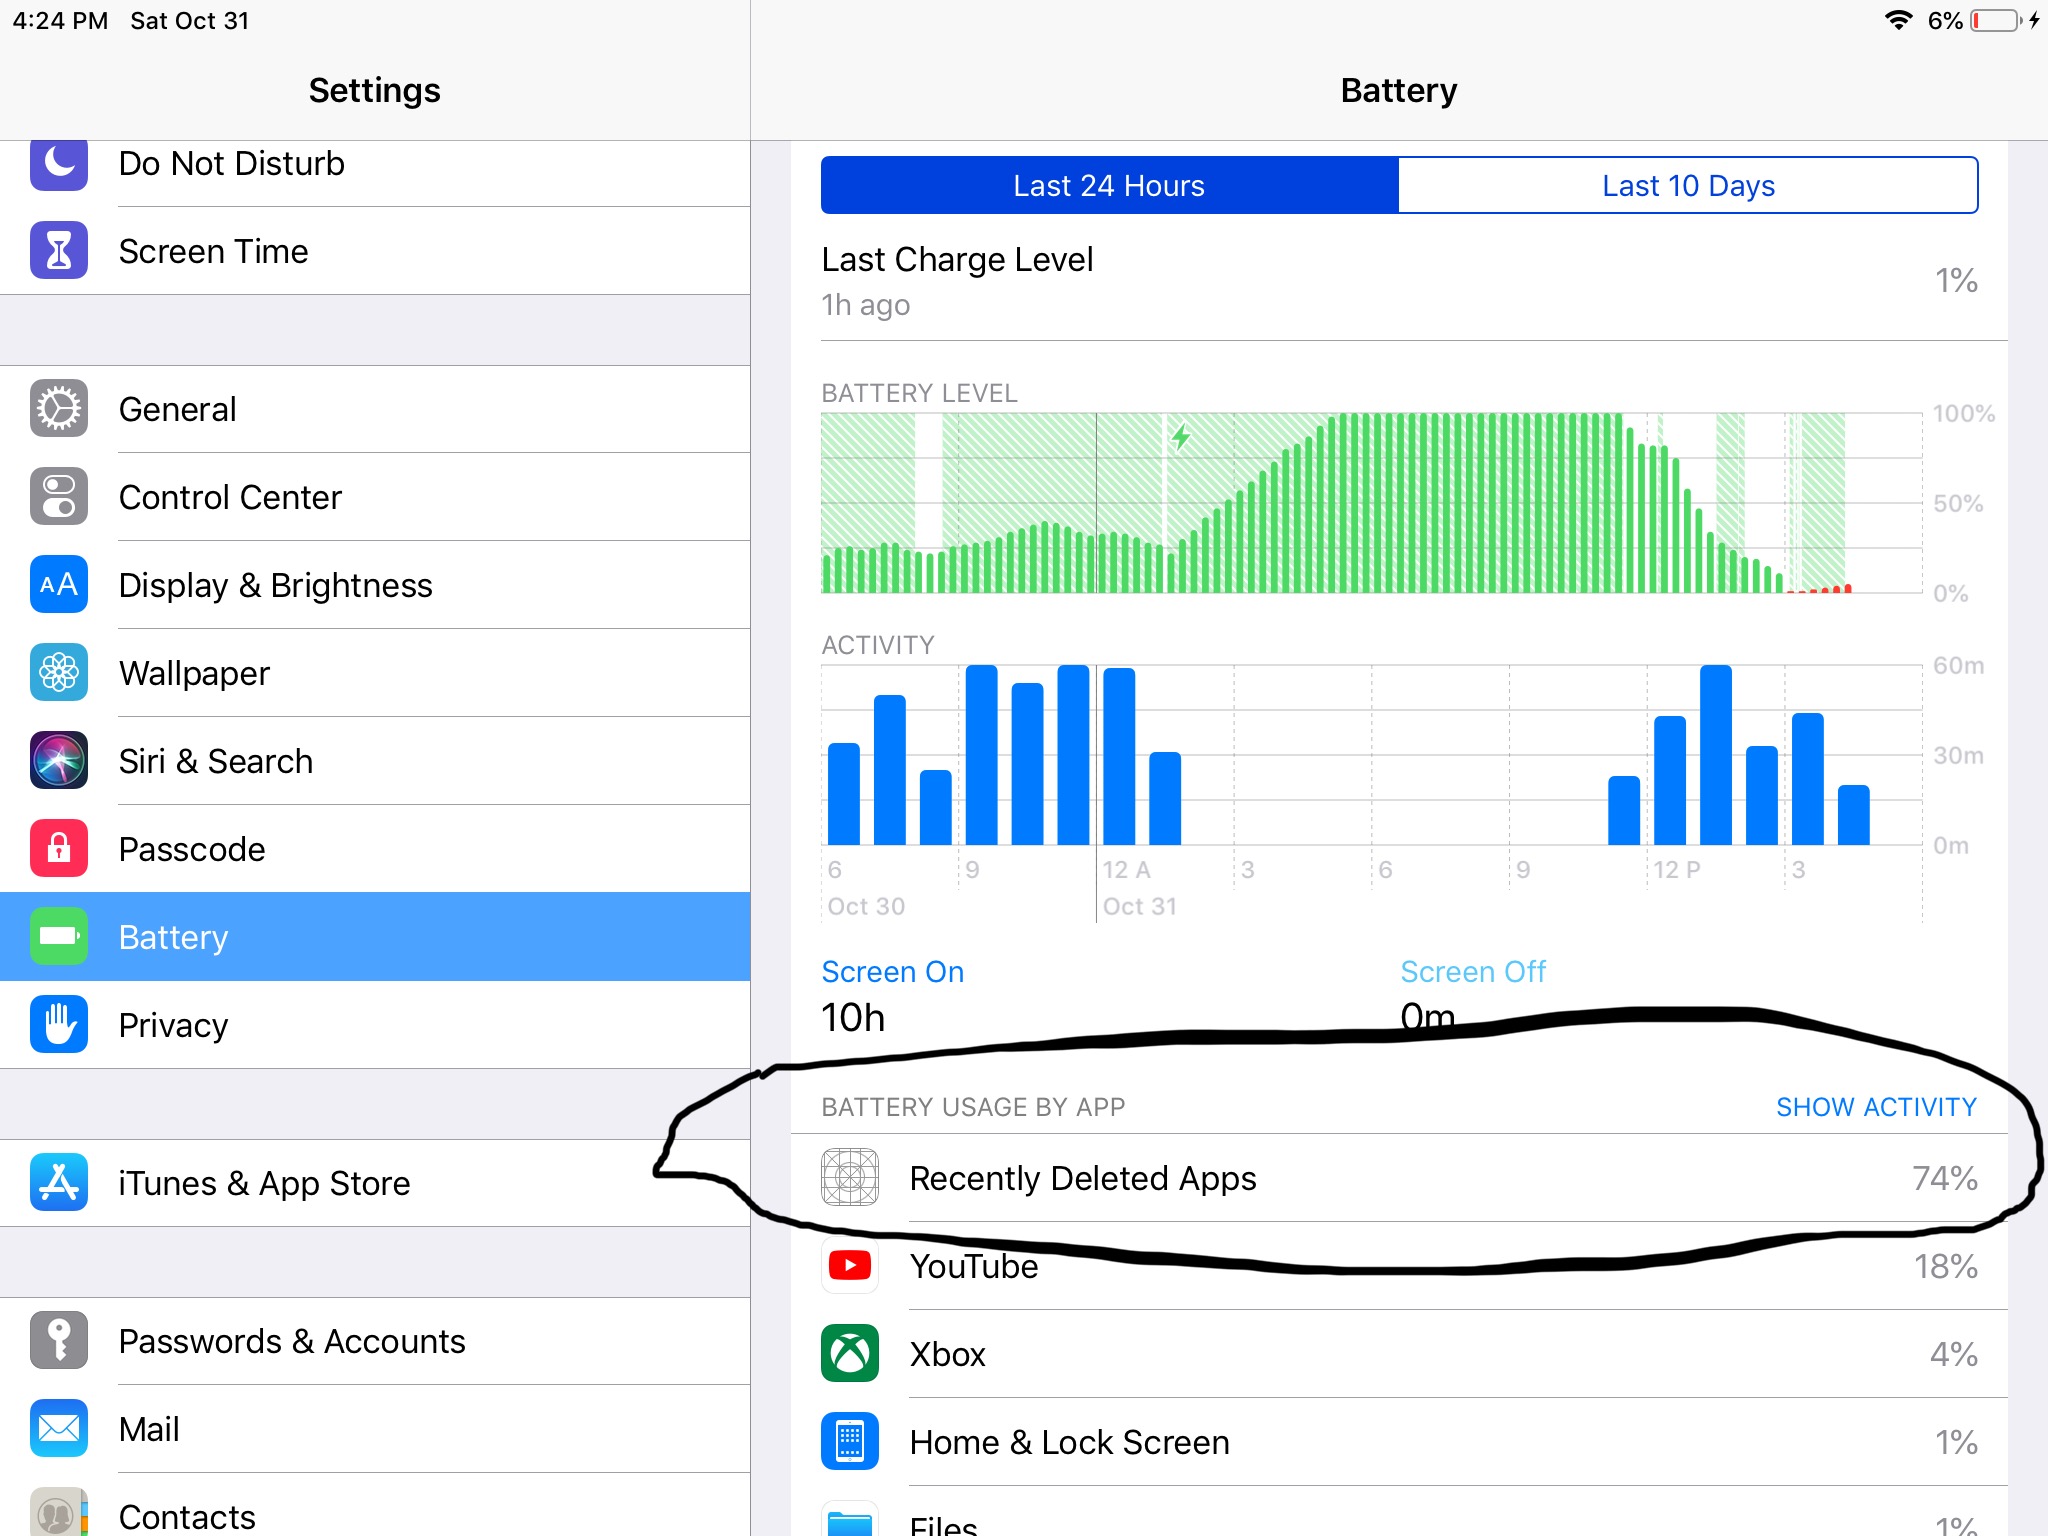Open the Siri & Search icon
The image size is (2048, 1536).
click(x=59, y=761)
